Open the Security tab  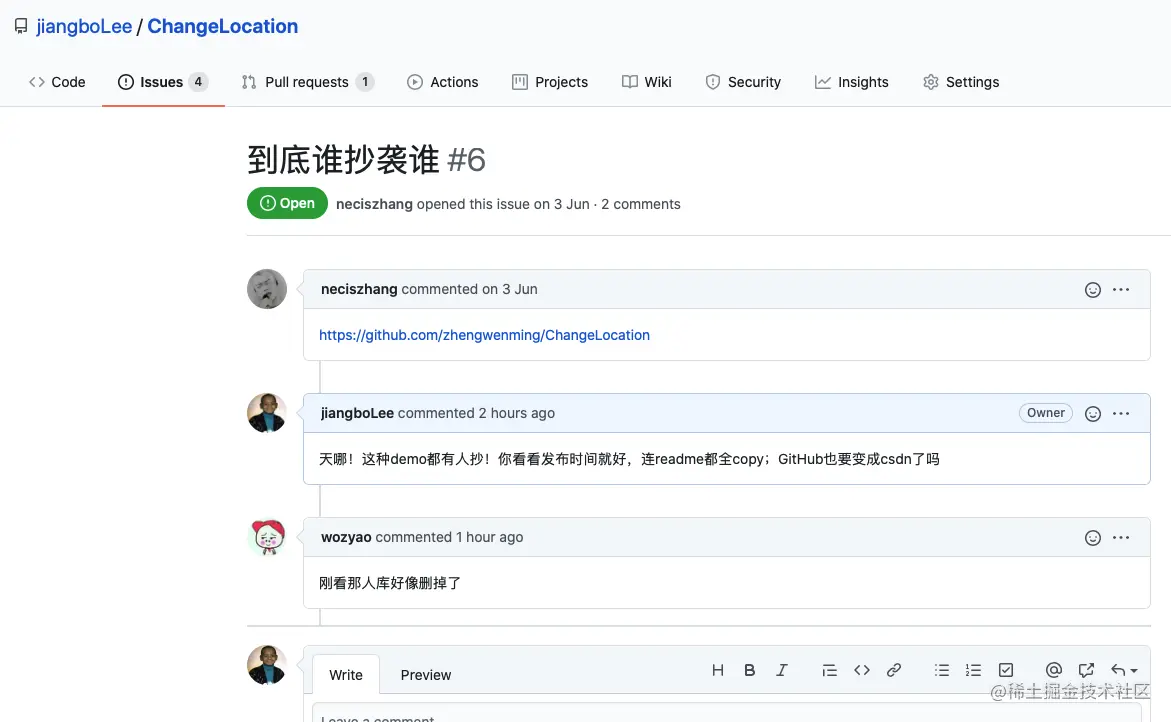pos(743,82)
